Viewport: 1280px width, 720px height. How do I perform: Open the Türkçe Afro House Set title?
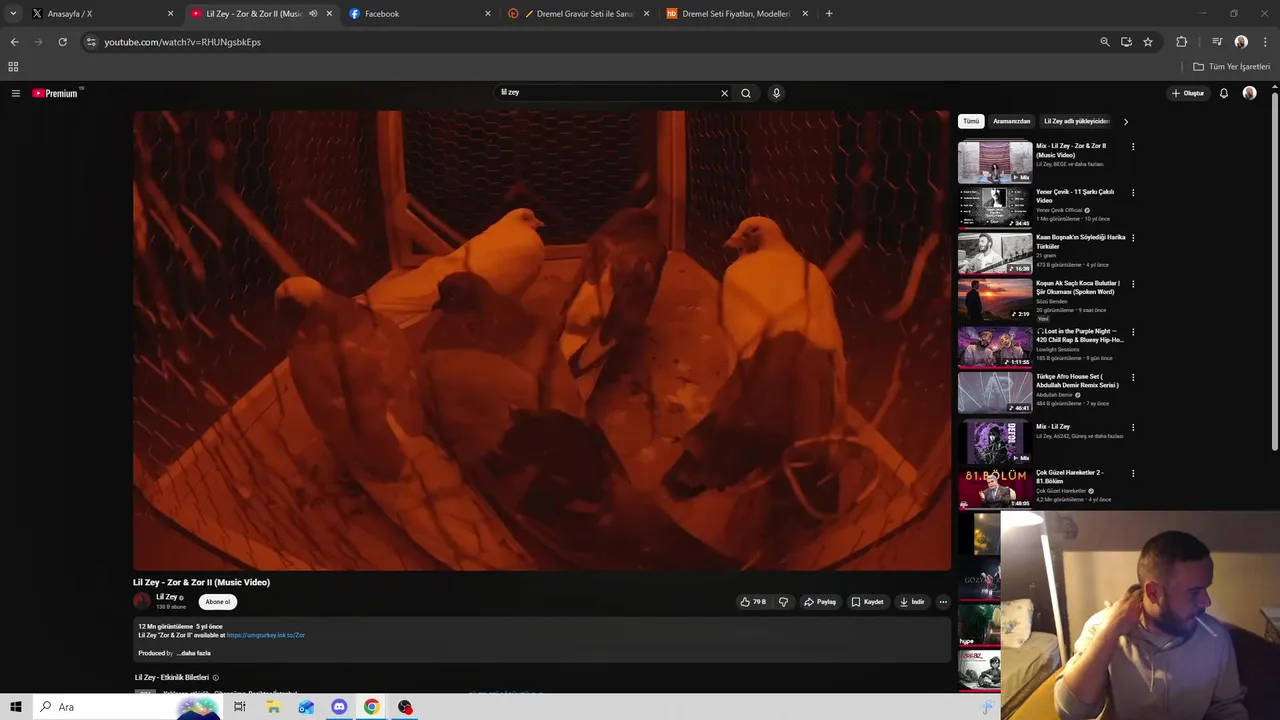(1077, 381)
